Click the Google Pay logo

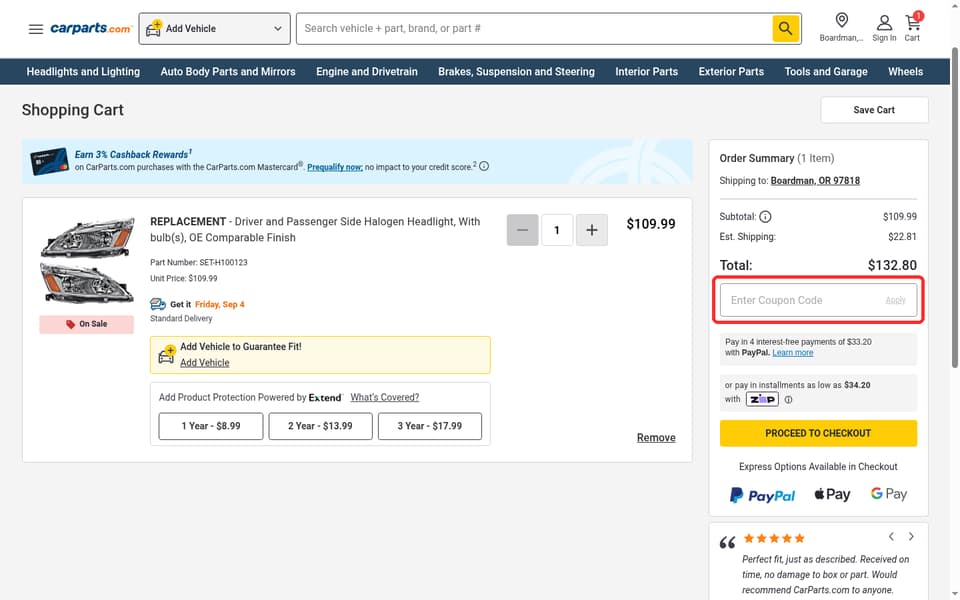click(x=888, y=494)
